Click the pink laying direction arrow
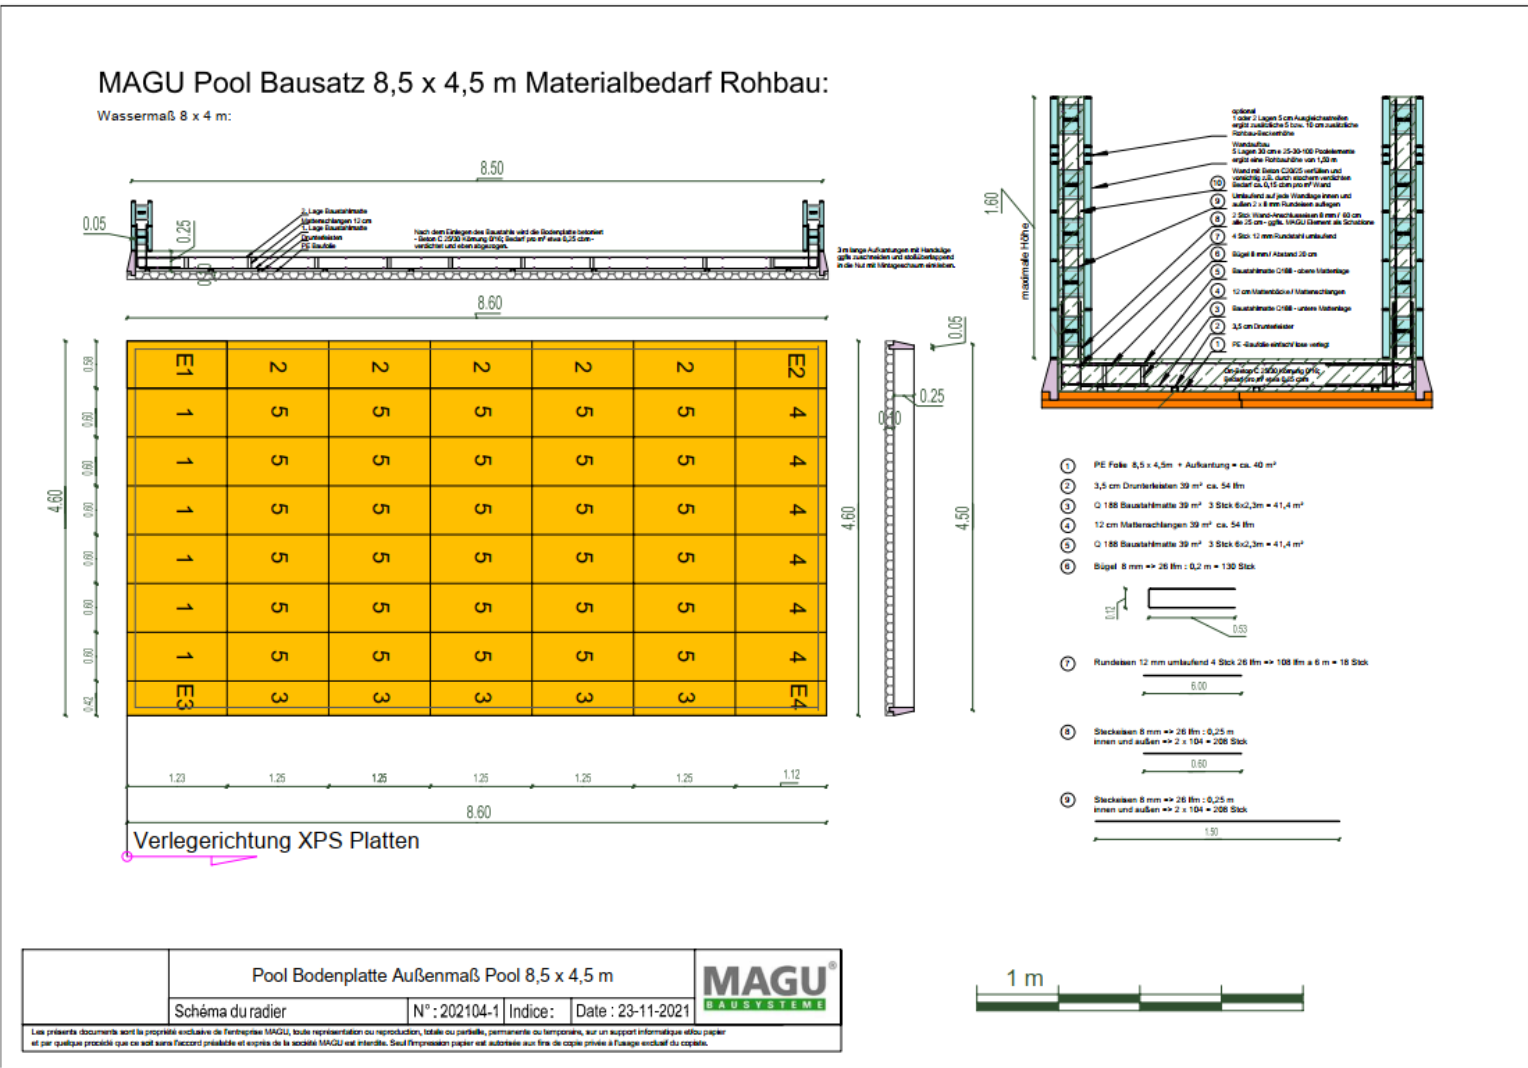 click(x=190, y=858)
